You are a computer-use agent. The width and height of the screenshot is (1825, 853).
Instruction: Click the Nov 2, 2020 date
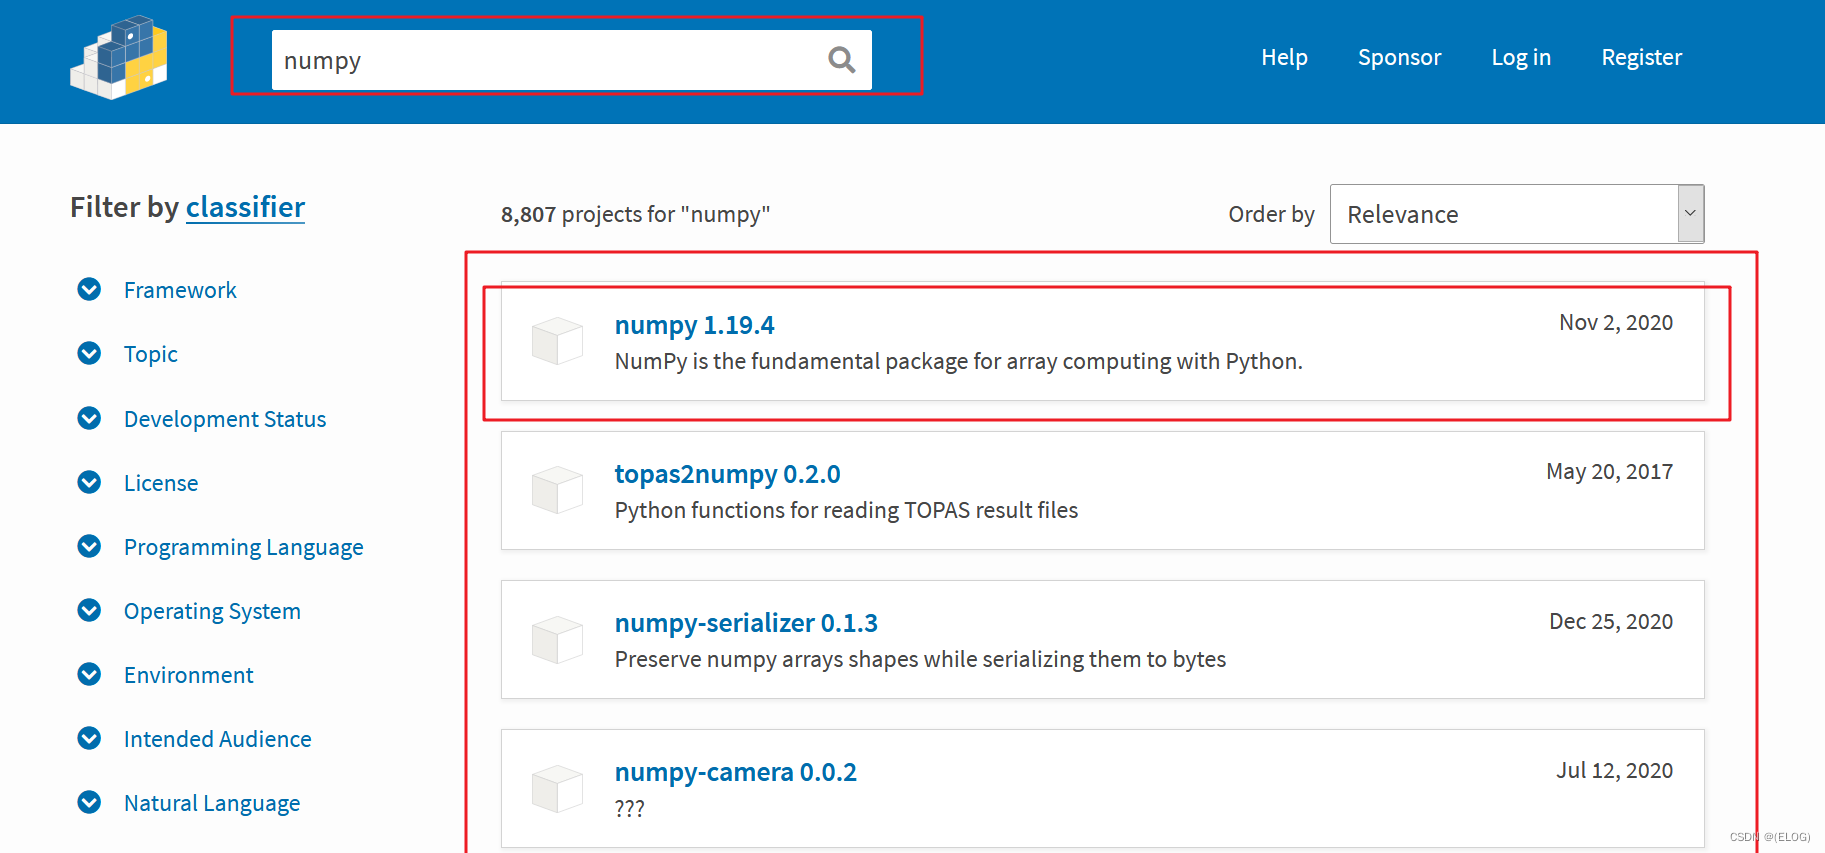pyautogui.click(x=1616, y=322)
